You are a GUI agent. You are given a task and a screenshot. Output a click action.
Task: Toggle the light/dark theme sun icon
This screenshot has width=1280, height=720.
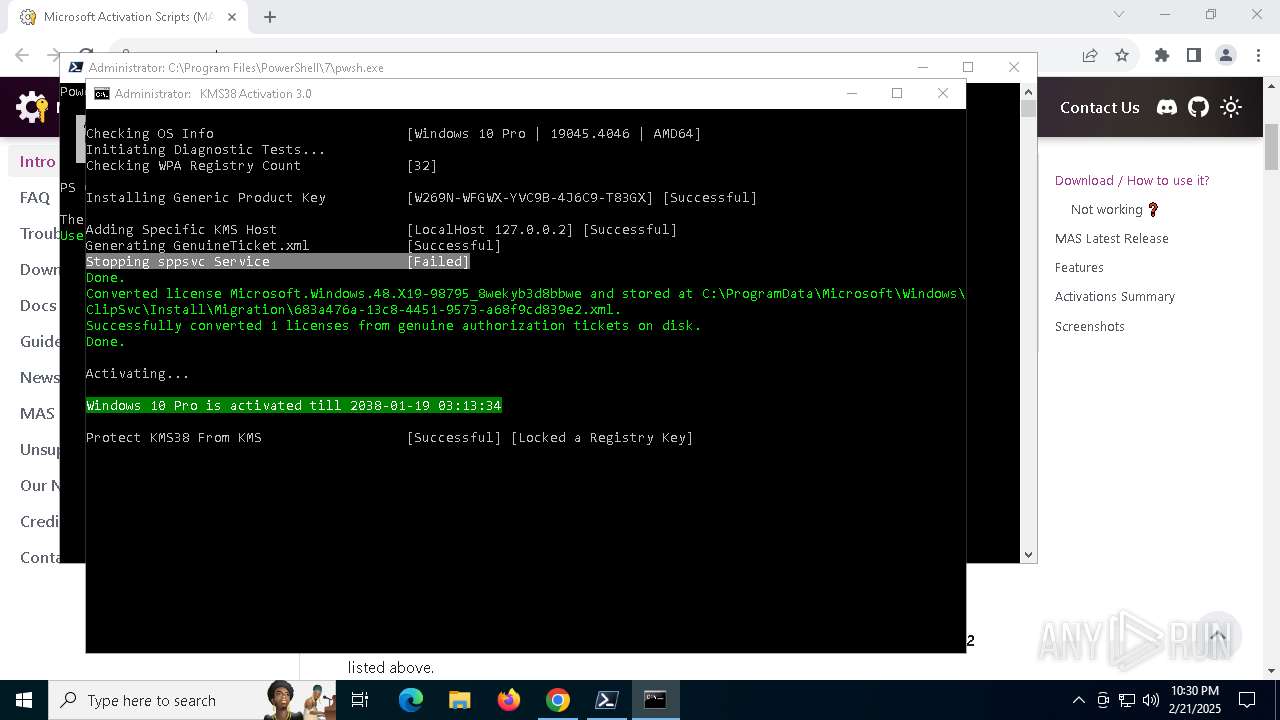click(x=1231, y=107)
